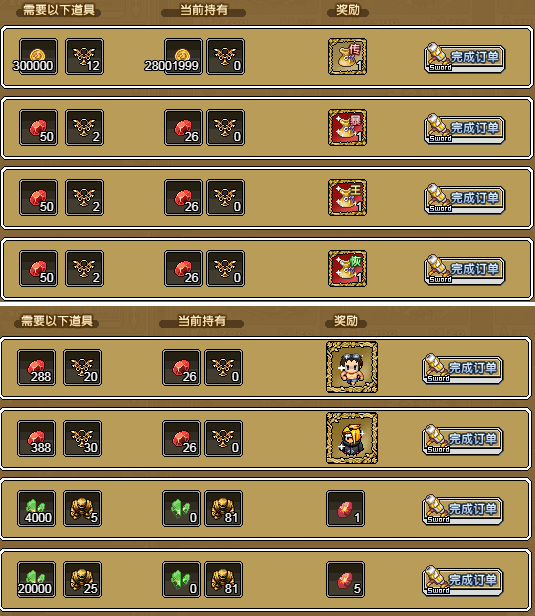Screen dimensions: 535x616
Task: Complete order for 传 pouch reward
Action: click(464, 58)
